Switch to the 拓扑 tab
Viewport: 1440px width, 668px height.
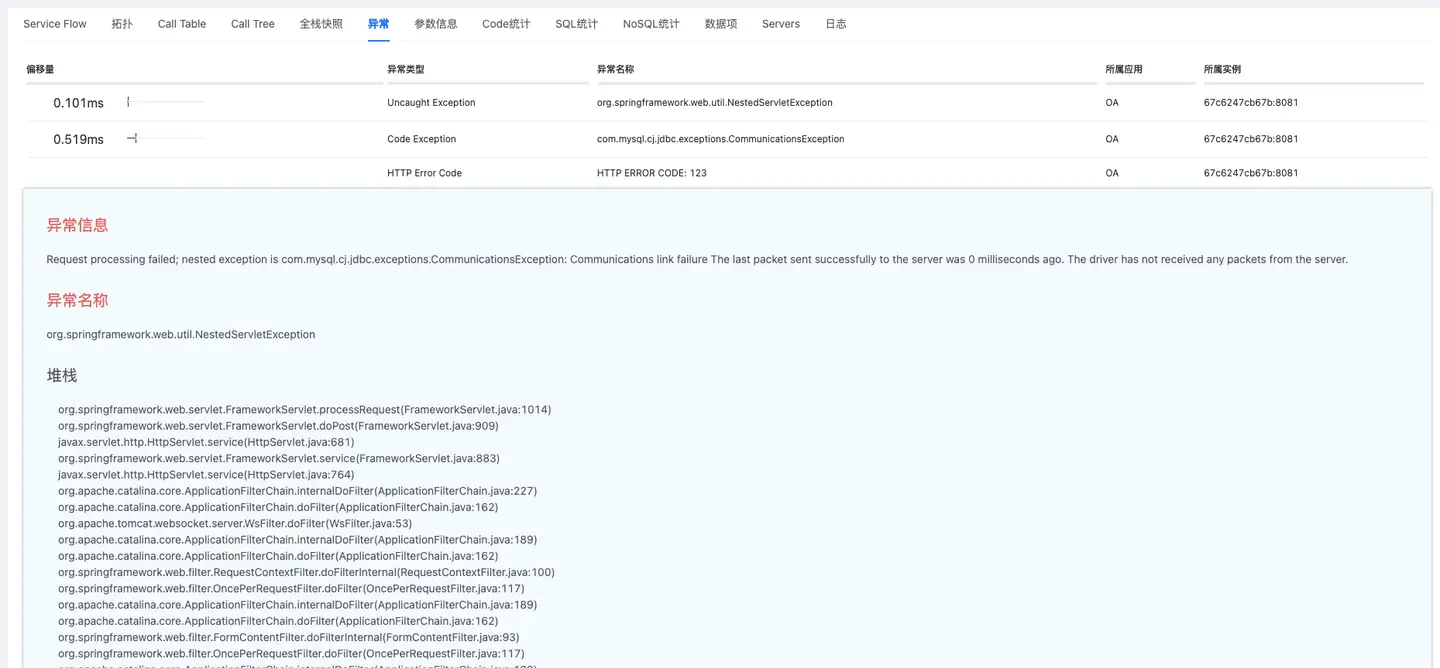122,24
